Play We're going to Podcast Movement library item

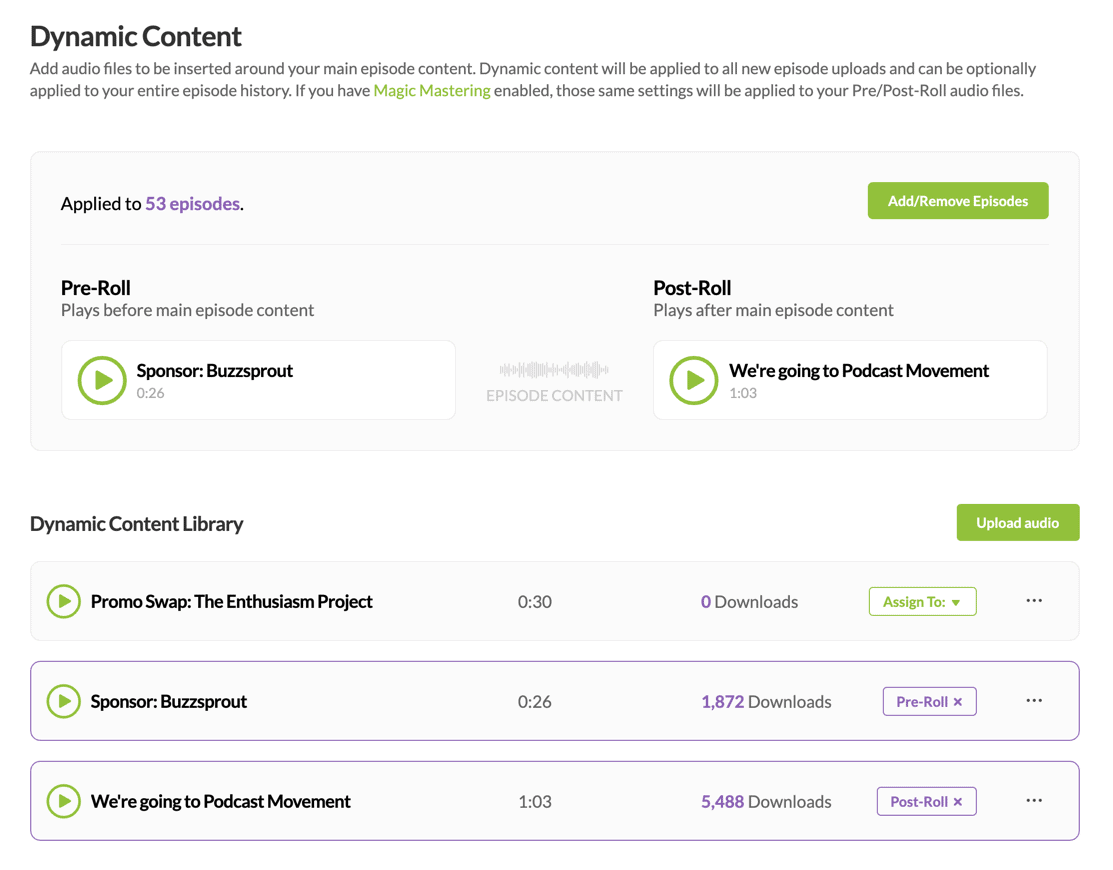click(x=64, y=801)
